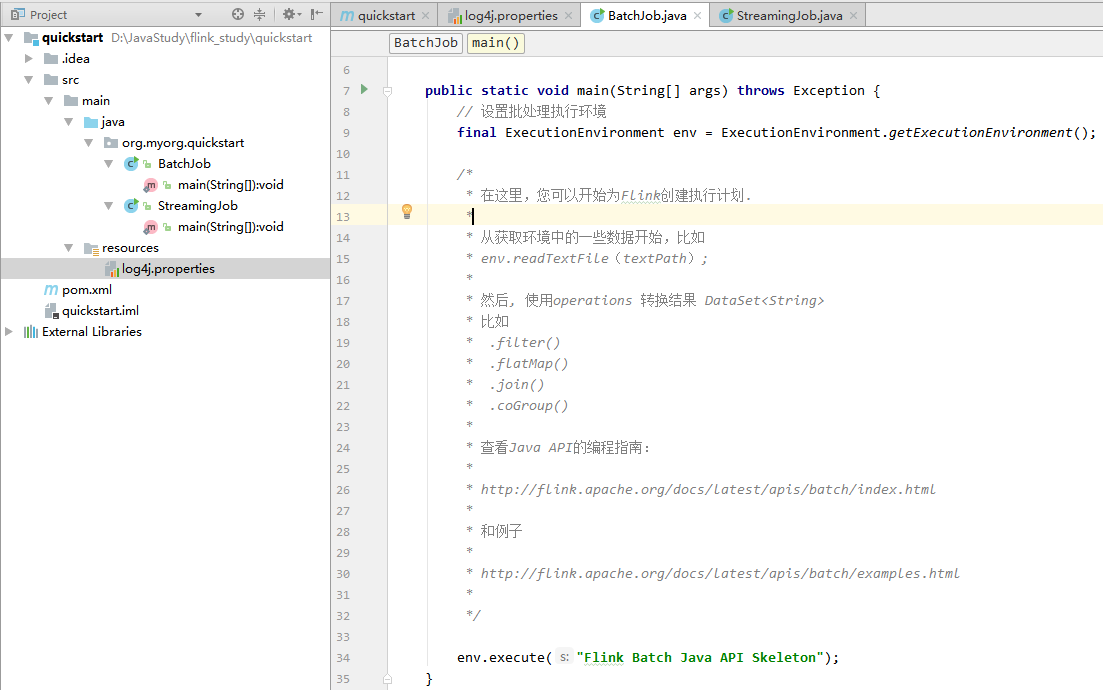Collapse the External Libraries node
This screenshot has width=1103, height=690.
click(8, 331)
